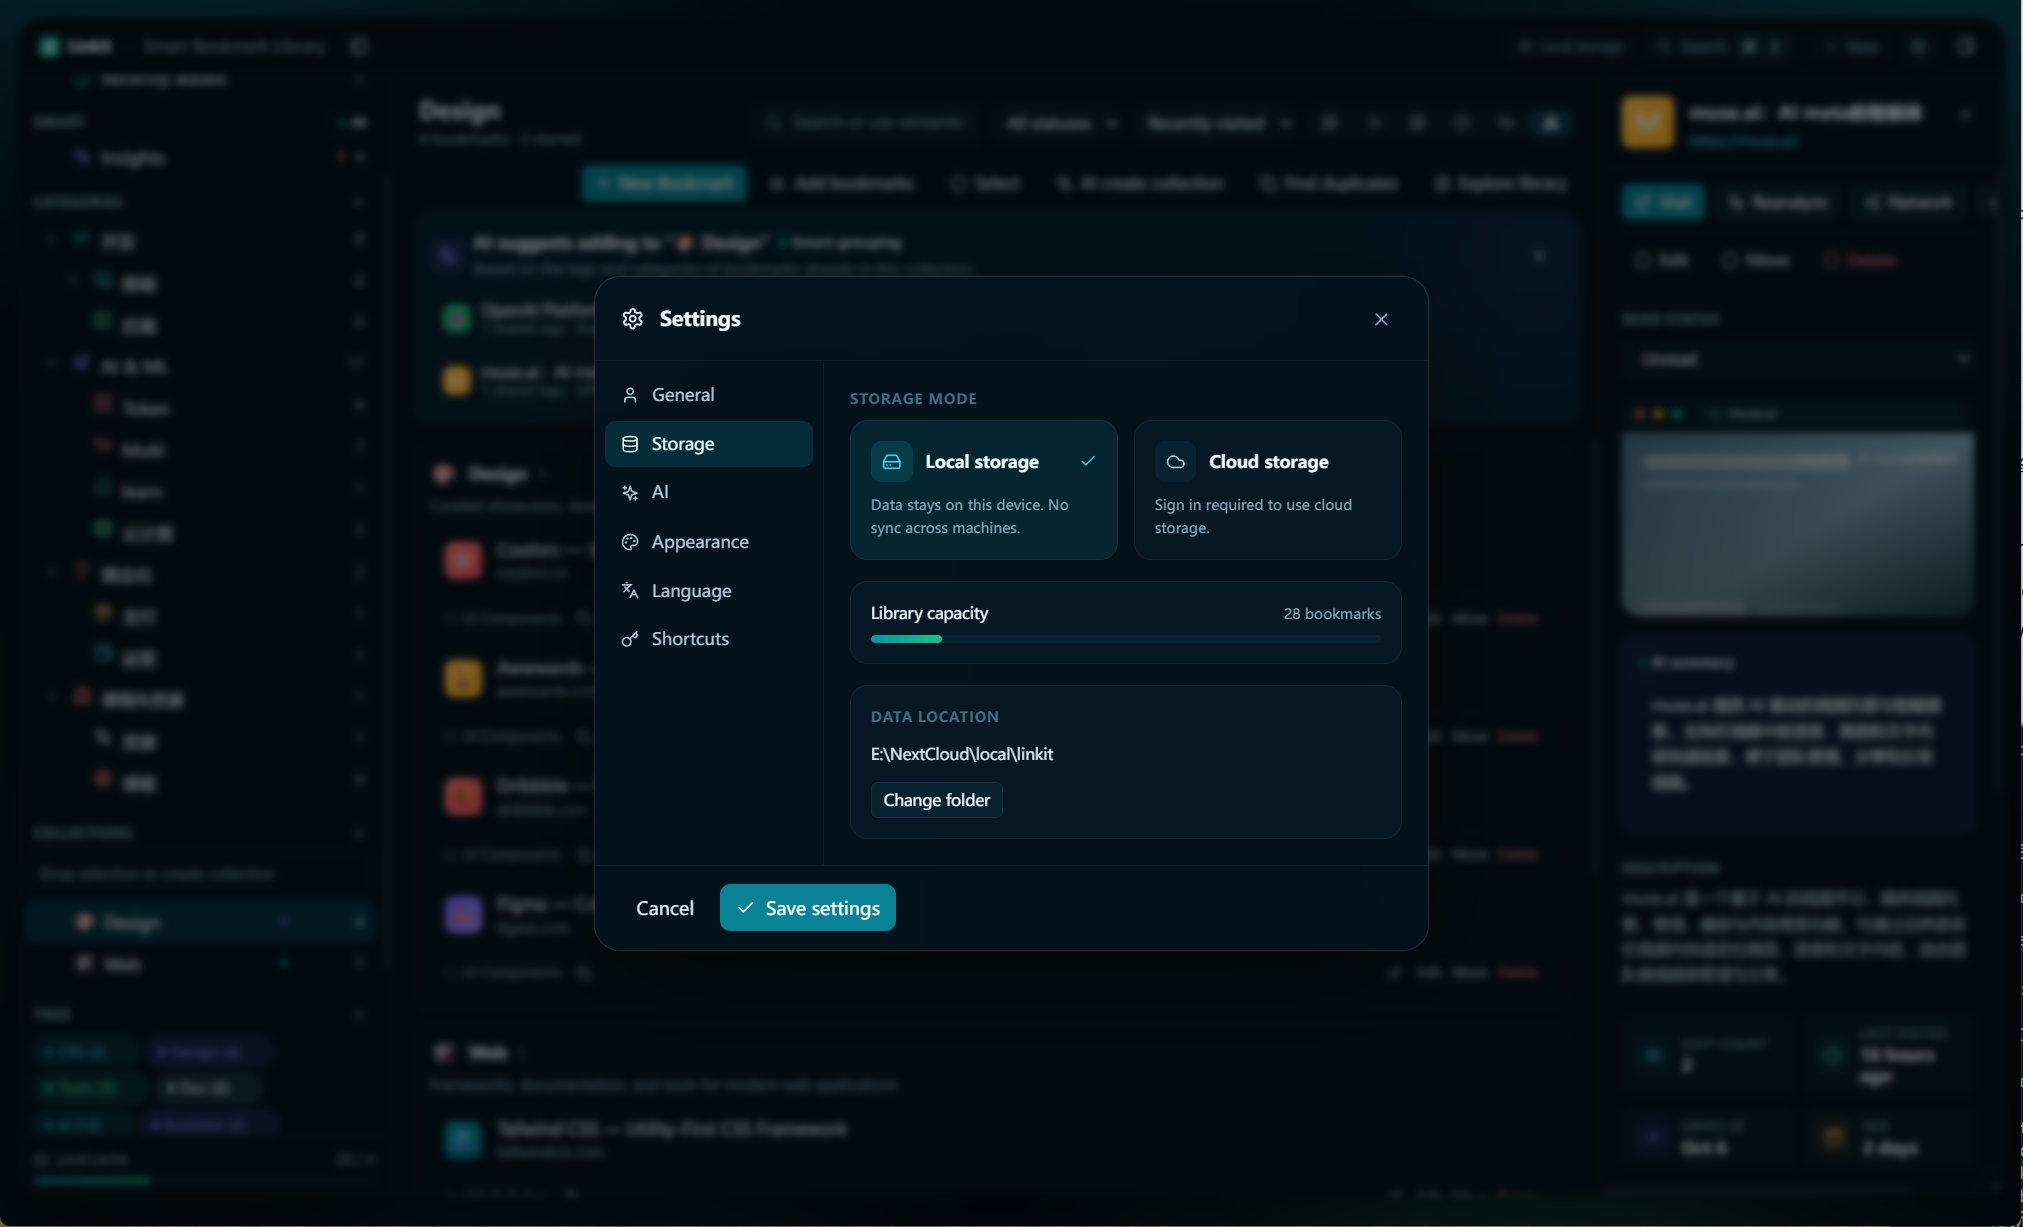Click the palette icon beside Appearance
Viewport: 2023px width, 1227px height.
(x=630, y=542)
